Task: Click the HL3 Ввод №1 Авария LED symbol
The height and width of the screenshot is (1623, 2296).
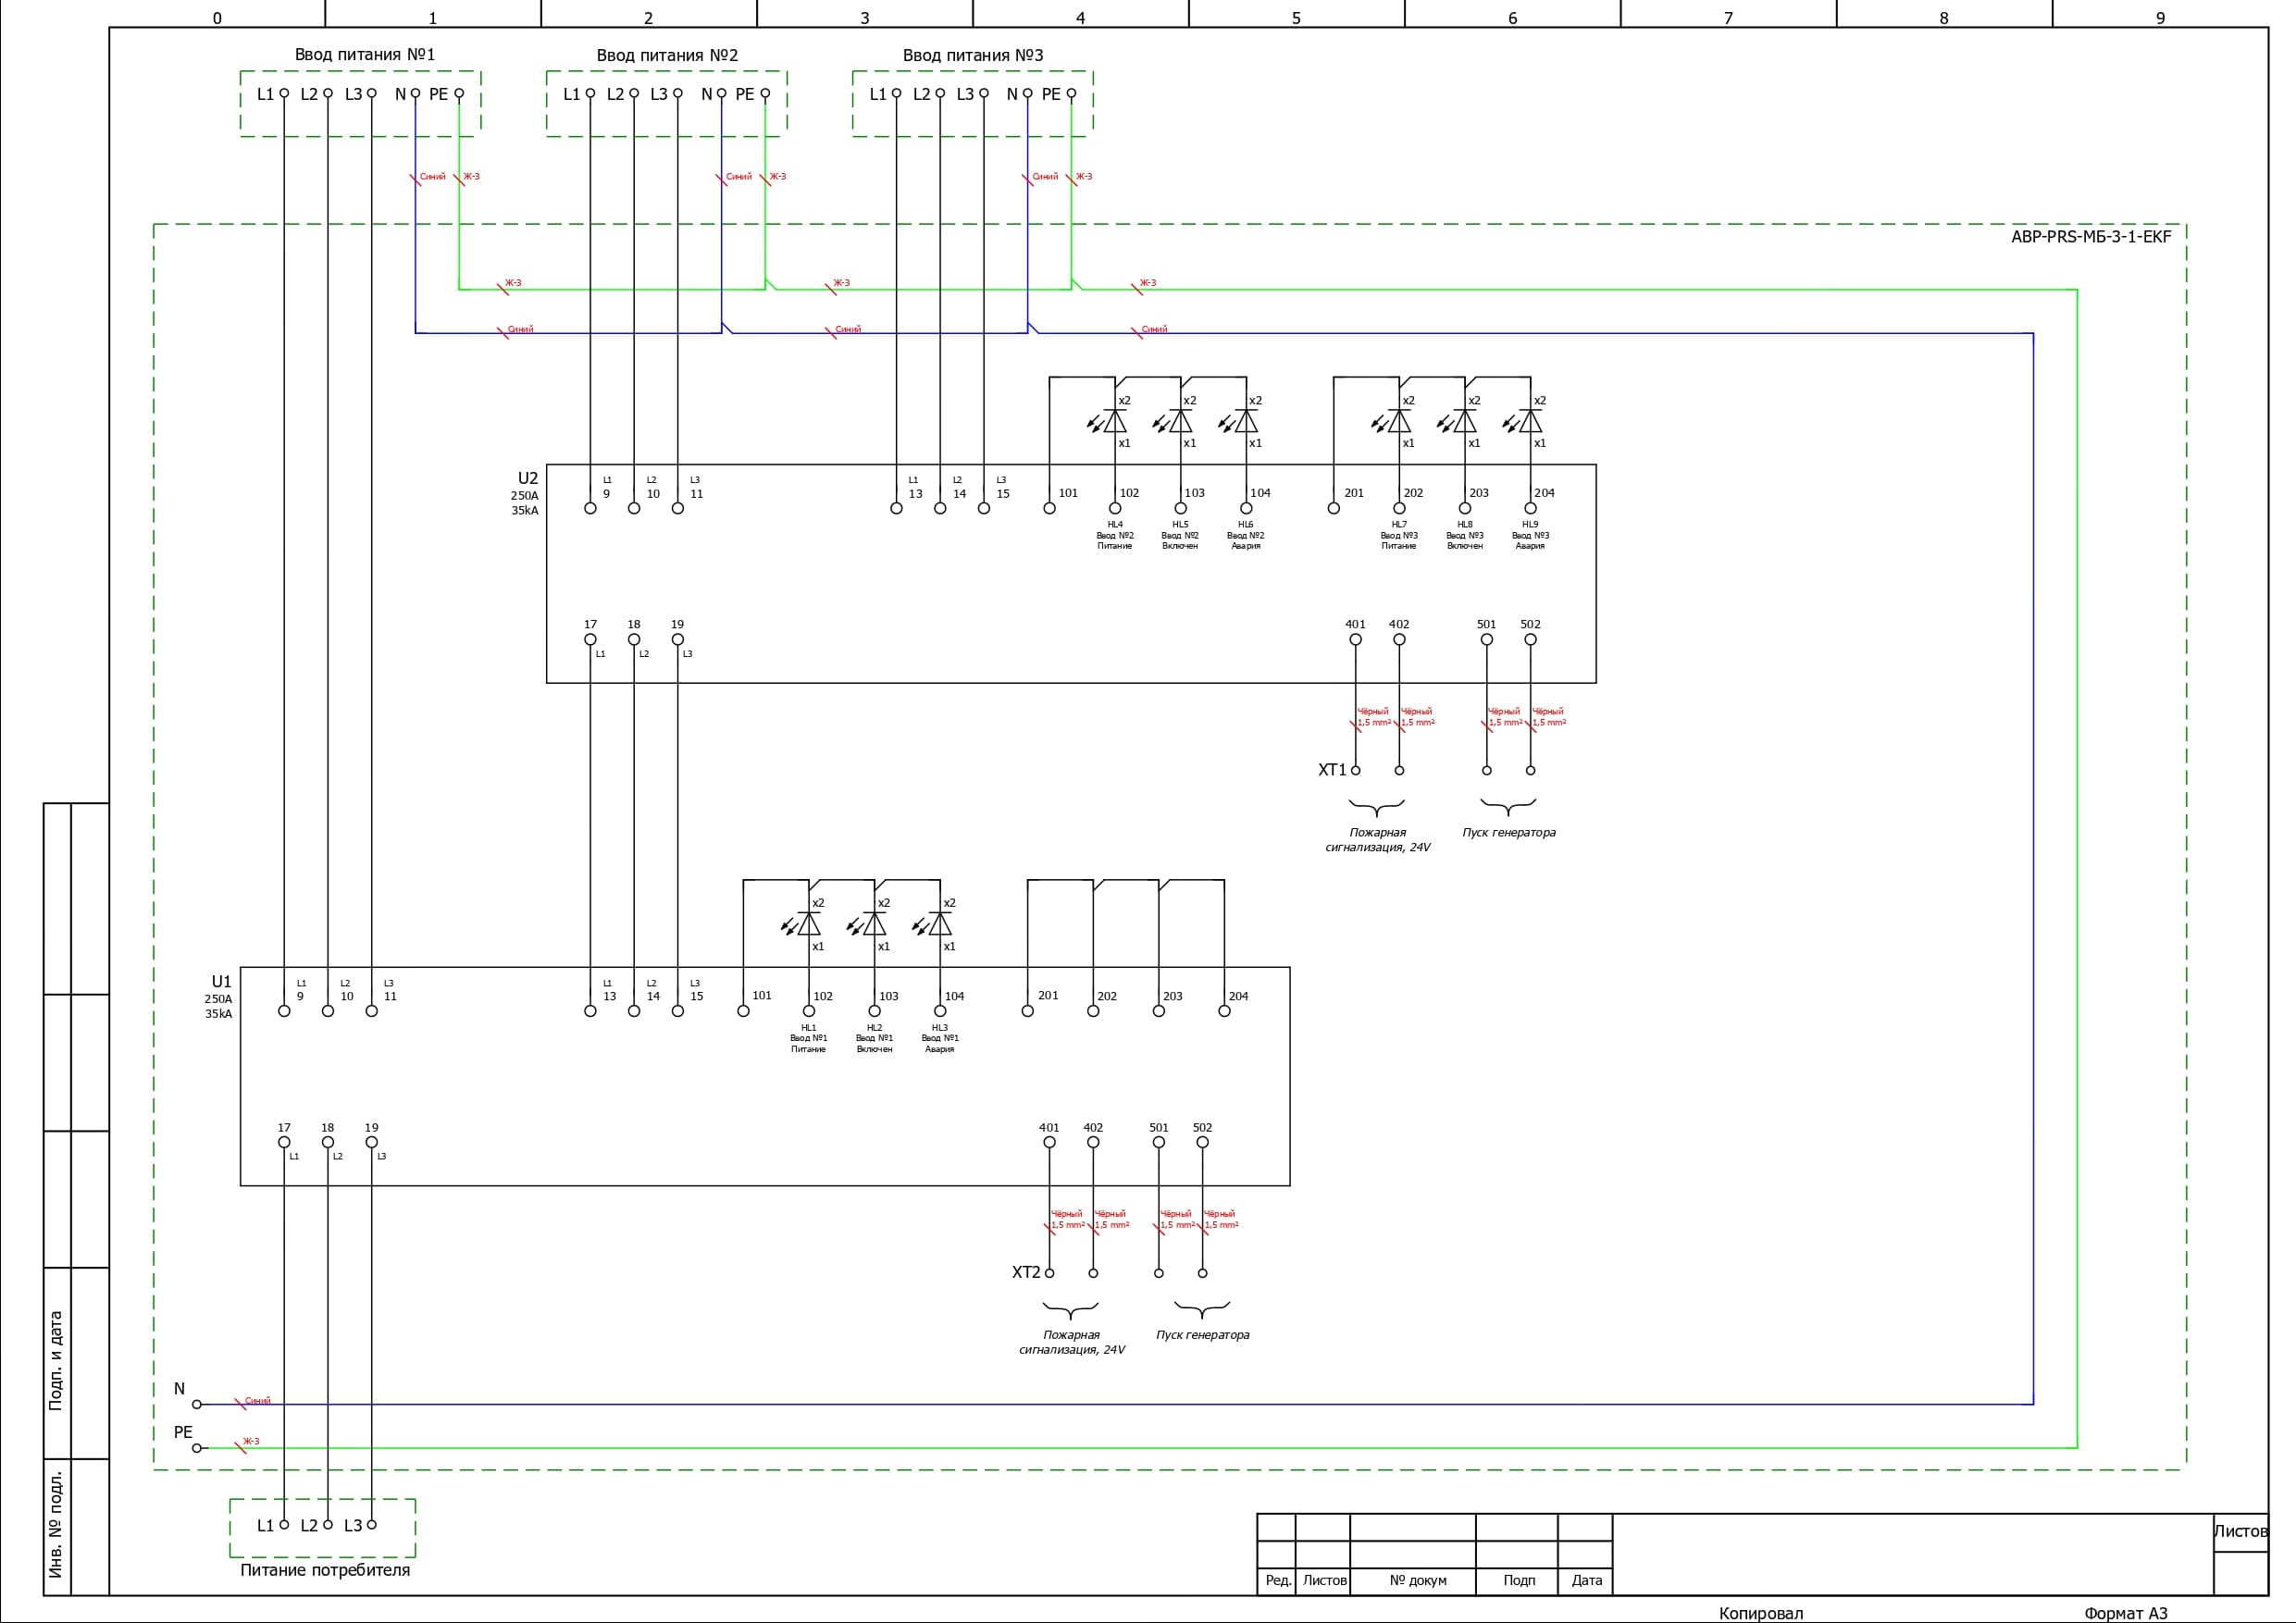Action: (x=939, y=924)
